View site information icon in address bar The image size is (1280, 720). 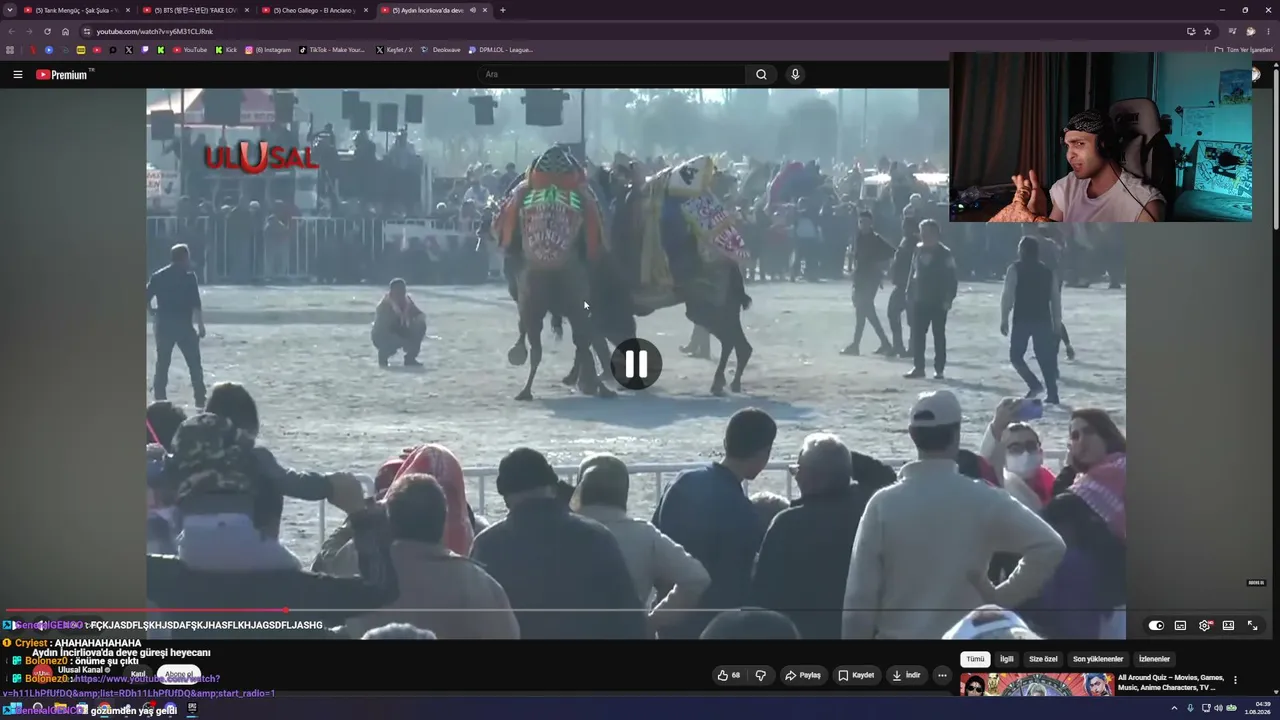(x=87, y=31)
